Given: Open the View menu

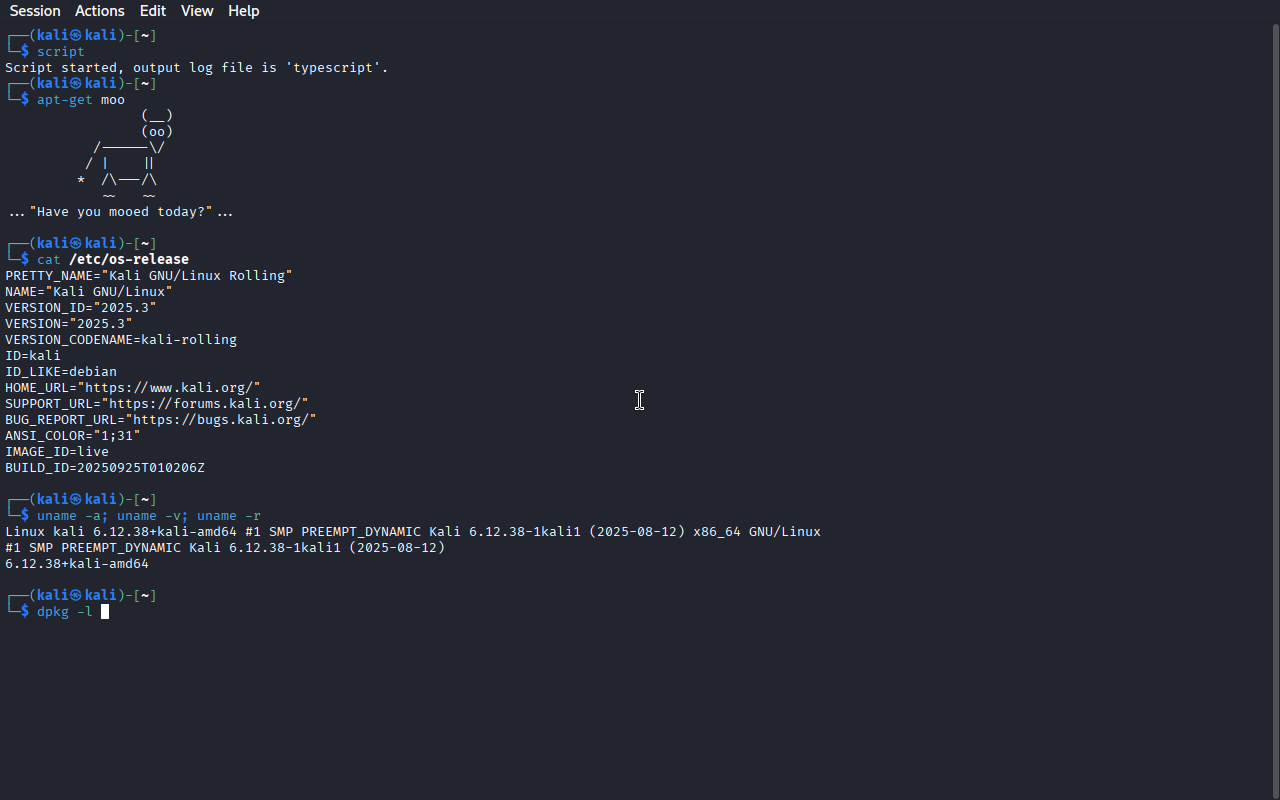Looking at the screenshot, I should coord(197,11).
